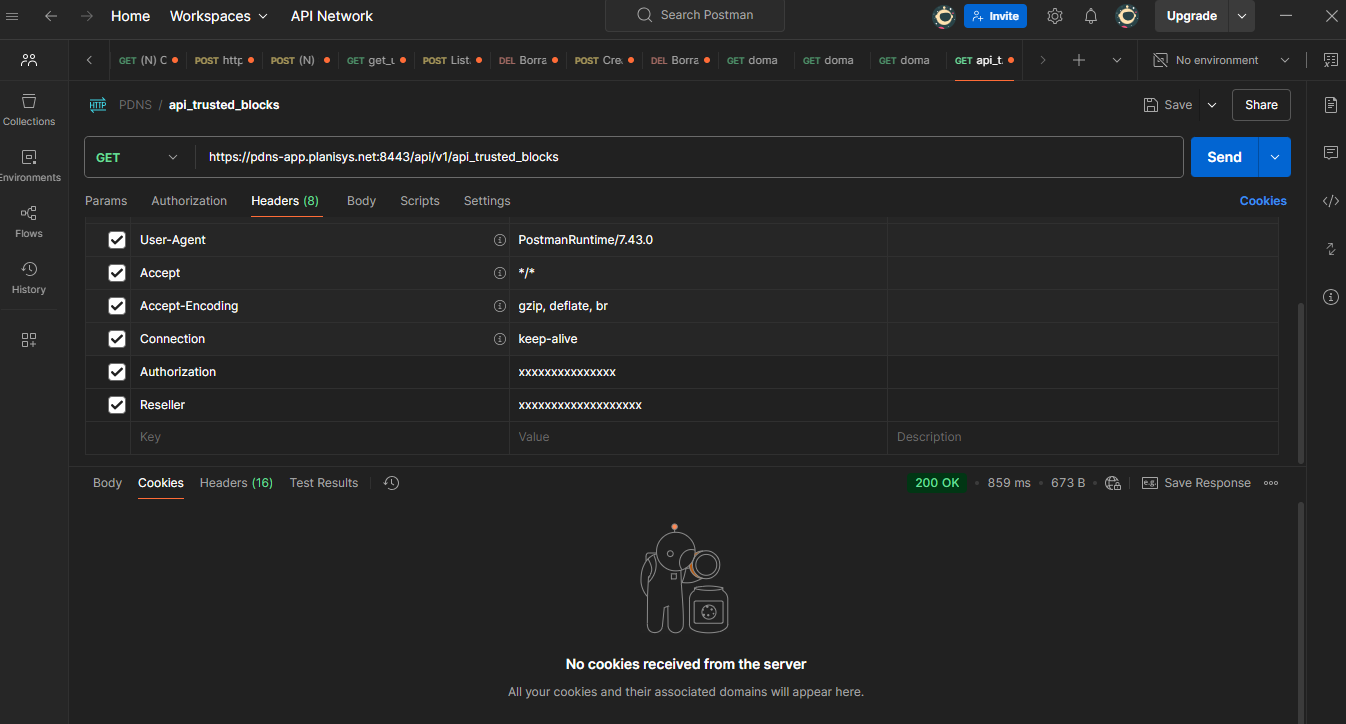Open API Network
Viewport: 1346px width, 724px height.
332,16
